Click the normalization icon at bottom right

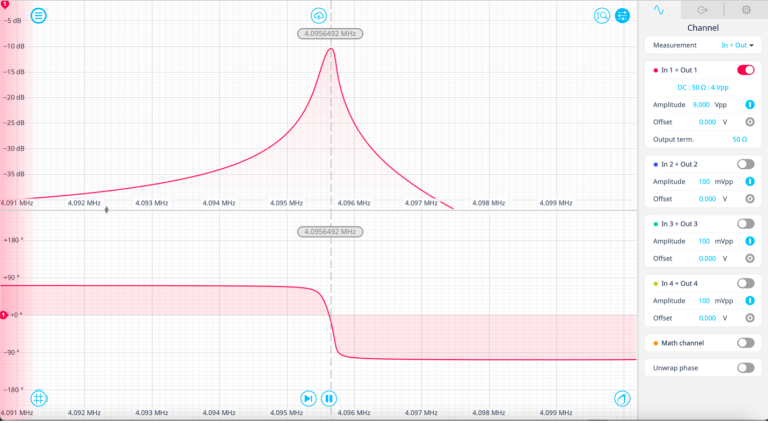pos(622,399)
